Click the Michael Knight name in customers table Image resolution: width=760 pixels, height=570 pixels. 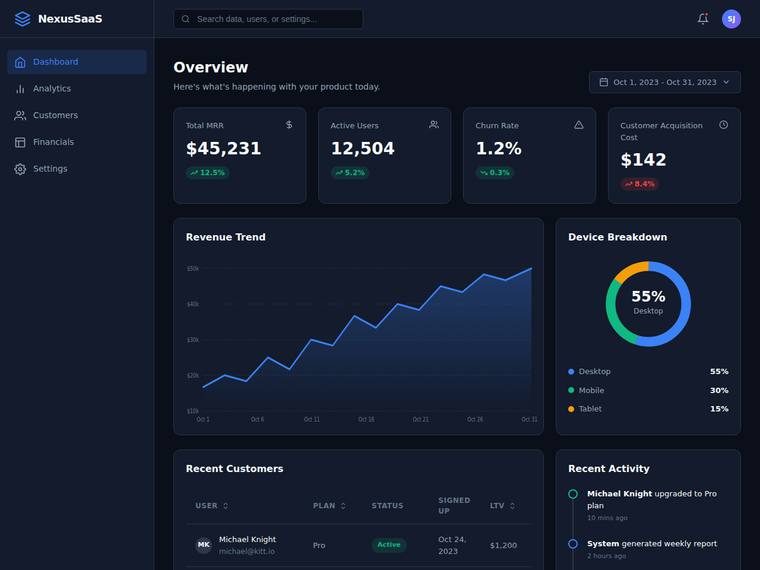(247, 539)
